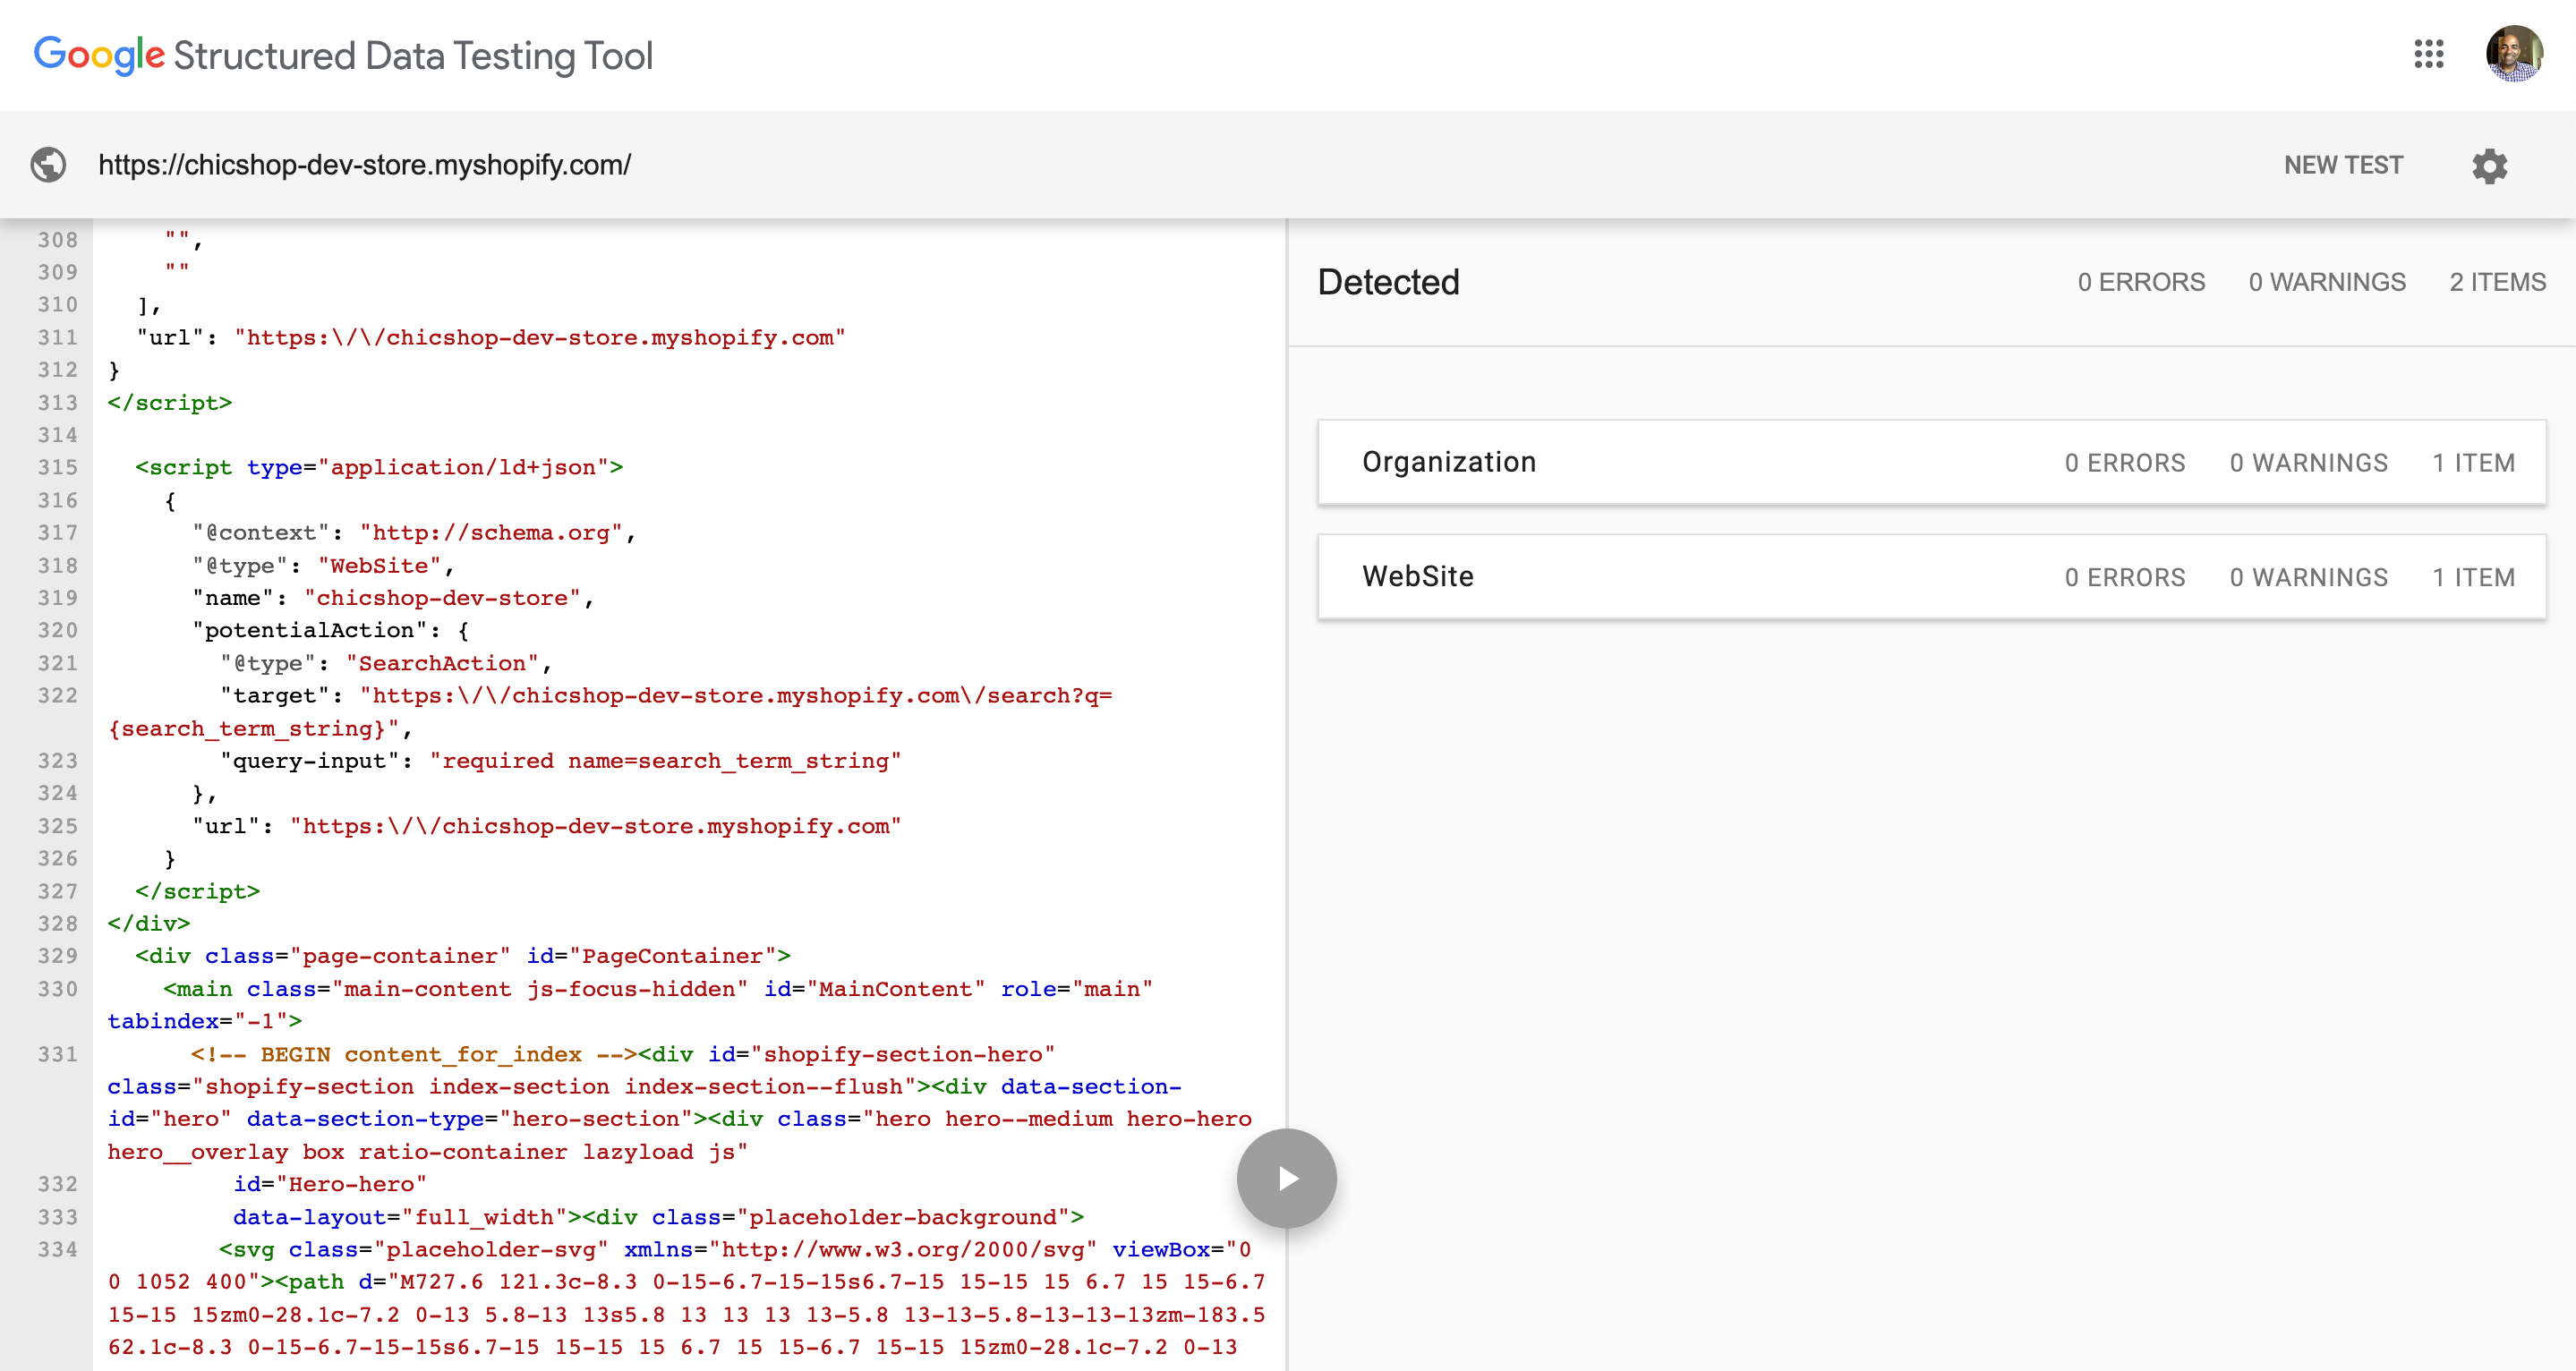
Task: Click the 1 ITEM count on Organization row
Action: tap(2473, 463)
